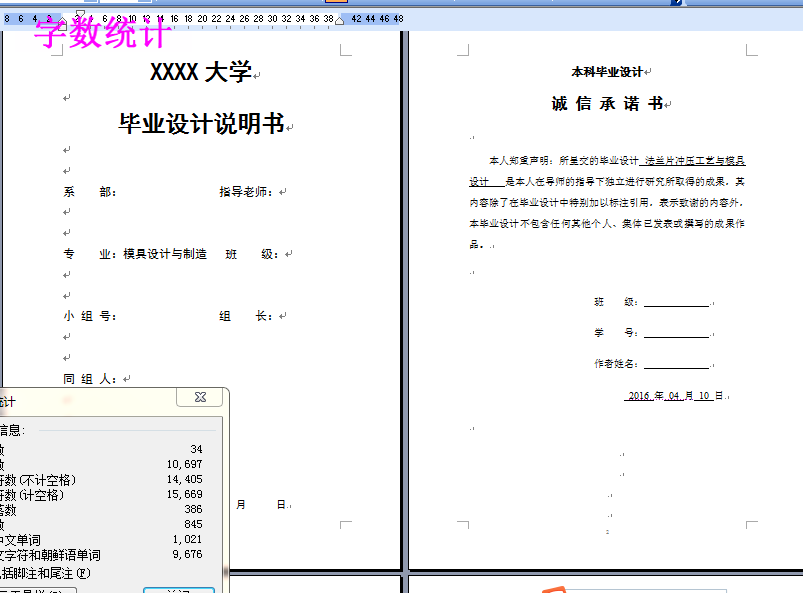This screenshot has height=593, width=803.
Task: Click the '诚信承诺书' title
Action: 607,103
